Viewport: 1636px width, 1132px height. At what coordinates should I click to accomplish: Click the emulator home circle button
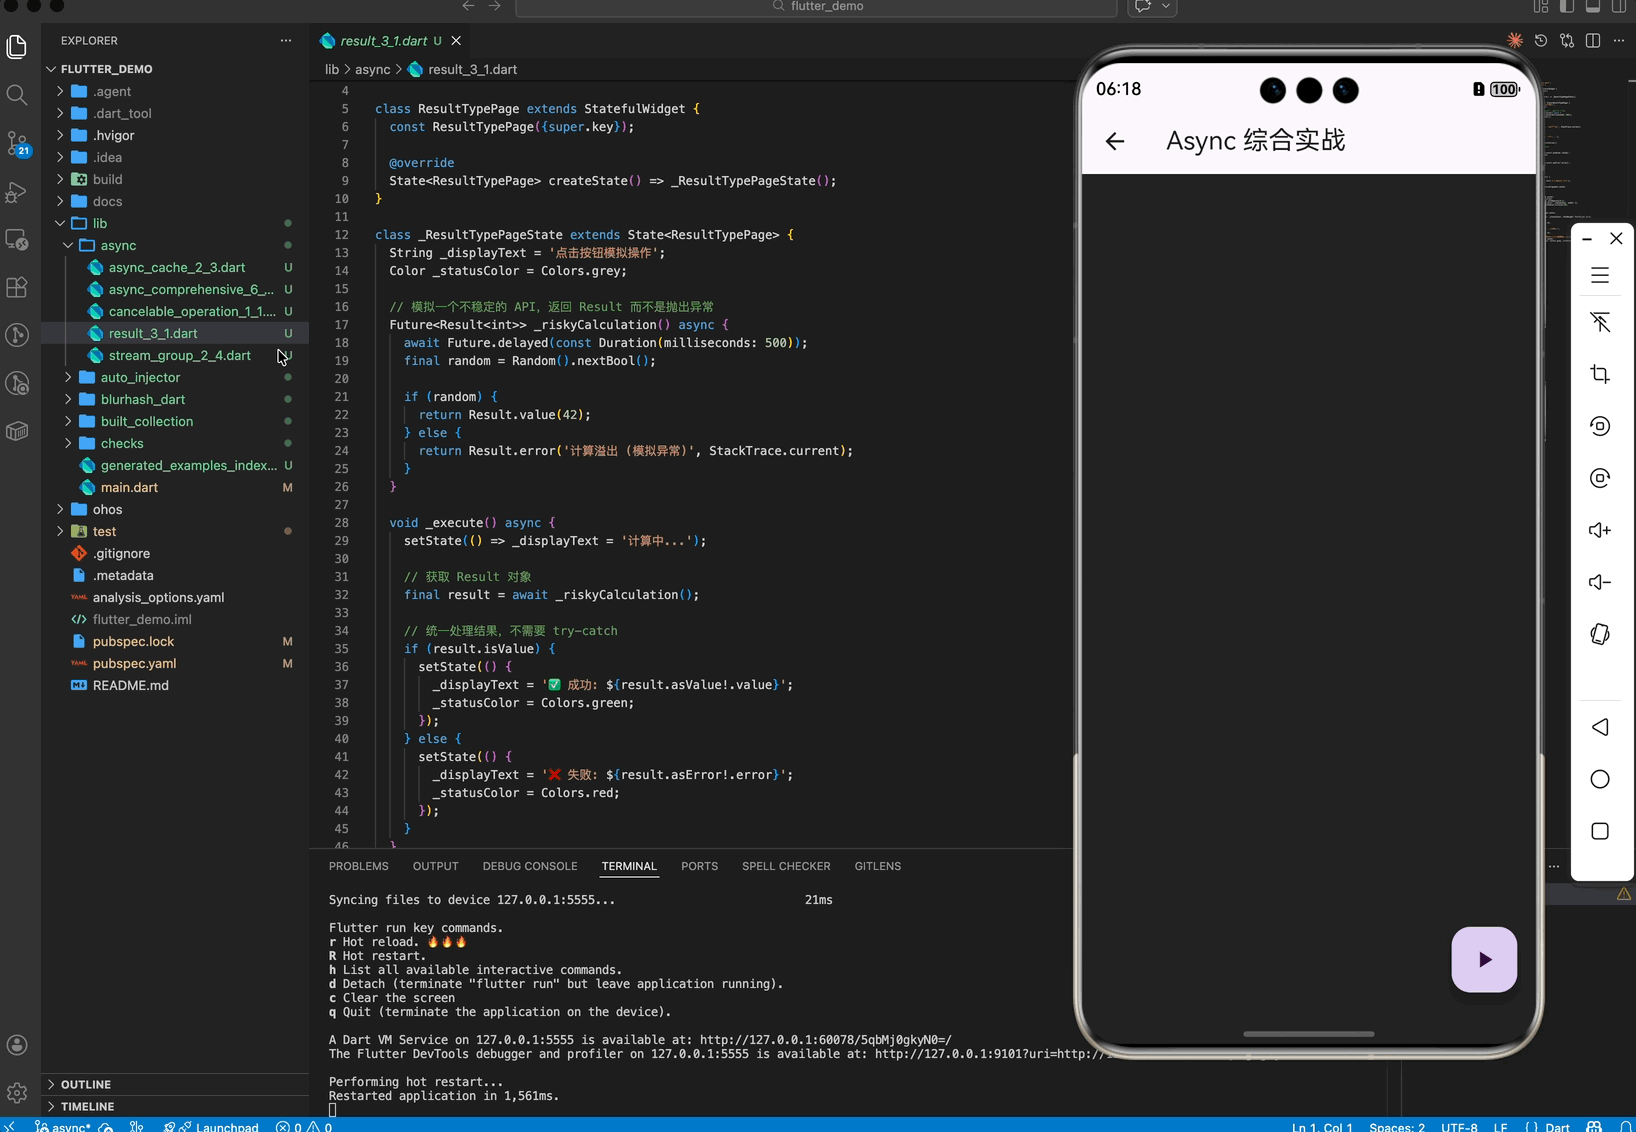tap(1600, 779)
